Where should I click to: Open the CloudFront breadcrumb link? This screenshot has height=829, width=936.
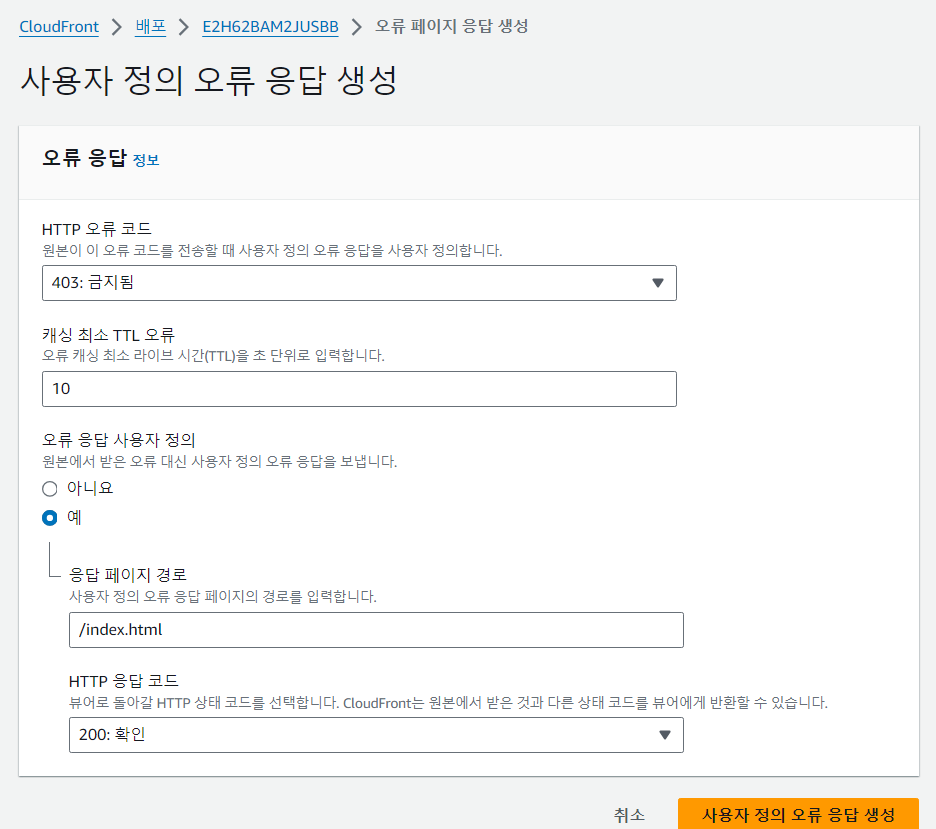pyautogui.click(x=59, y=27)
